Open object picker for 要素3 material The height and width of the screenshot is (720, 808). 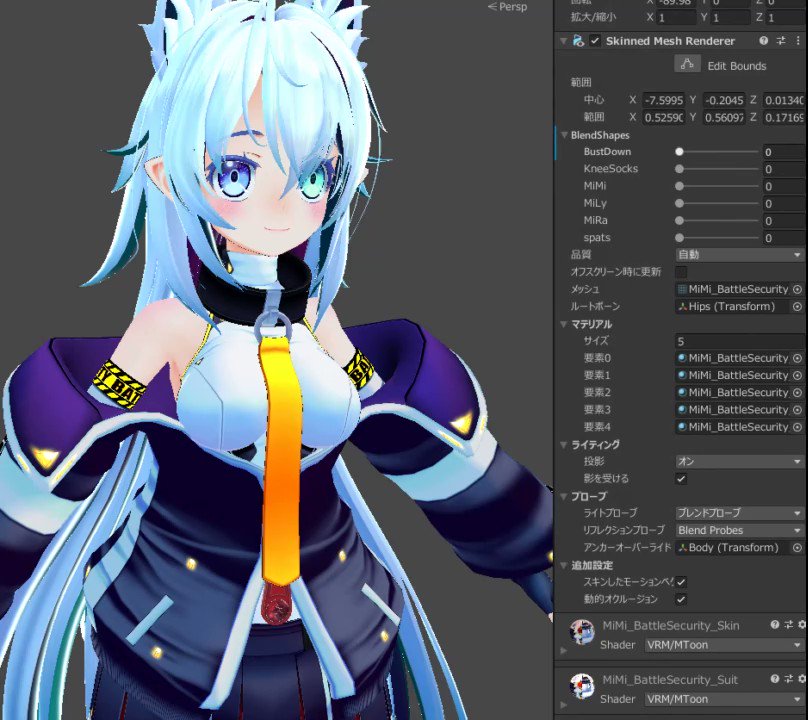(797, 410)
